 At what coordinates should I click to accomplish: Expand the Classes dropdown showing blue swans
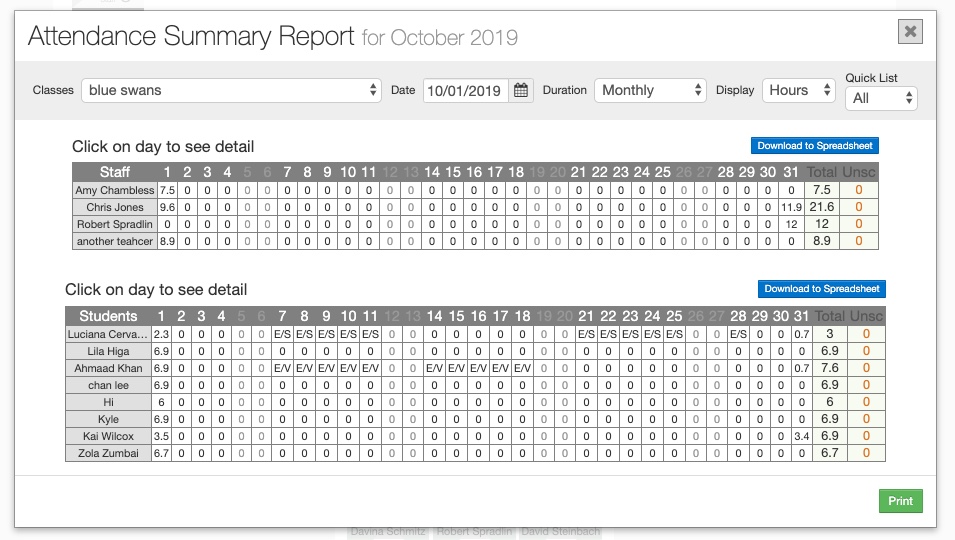231,90
